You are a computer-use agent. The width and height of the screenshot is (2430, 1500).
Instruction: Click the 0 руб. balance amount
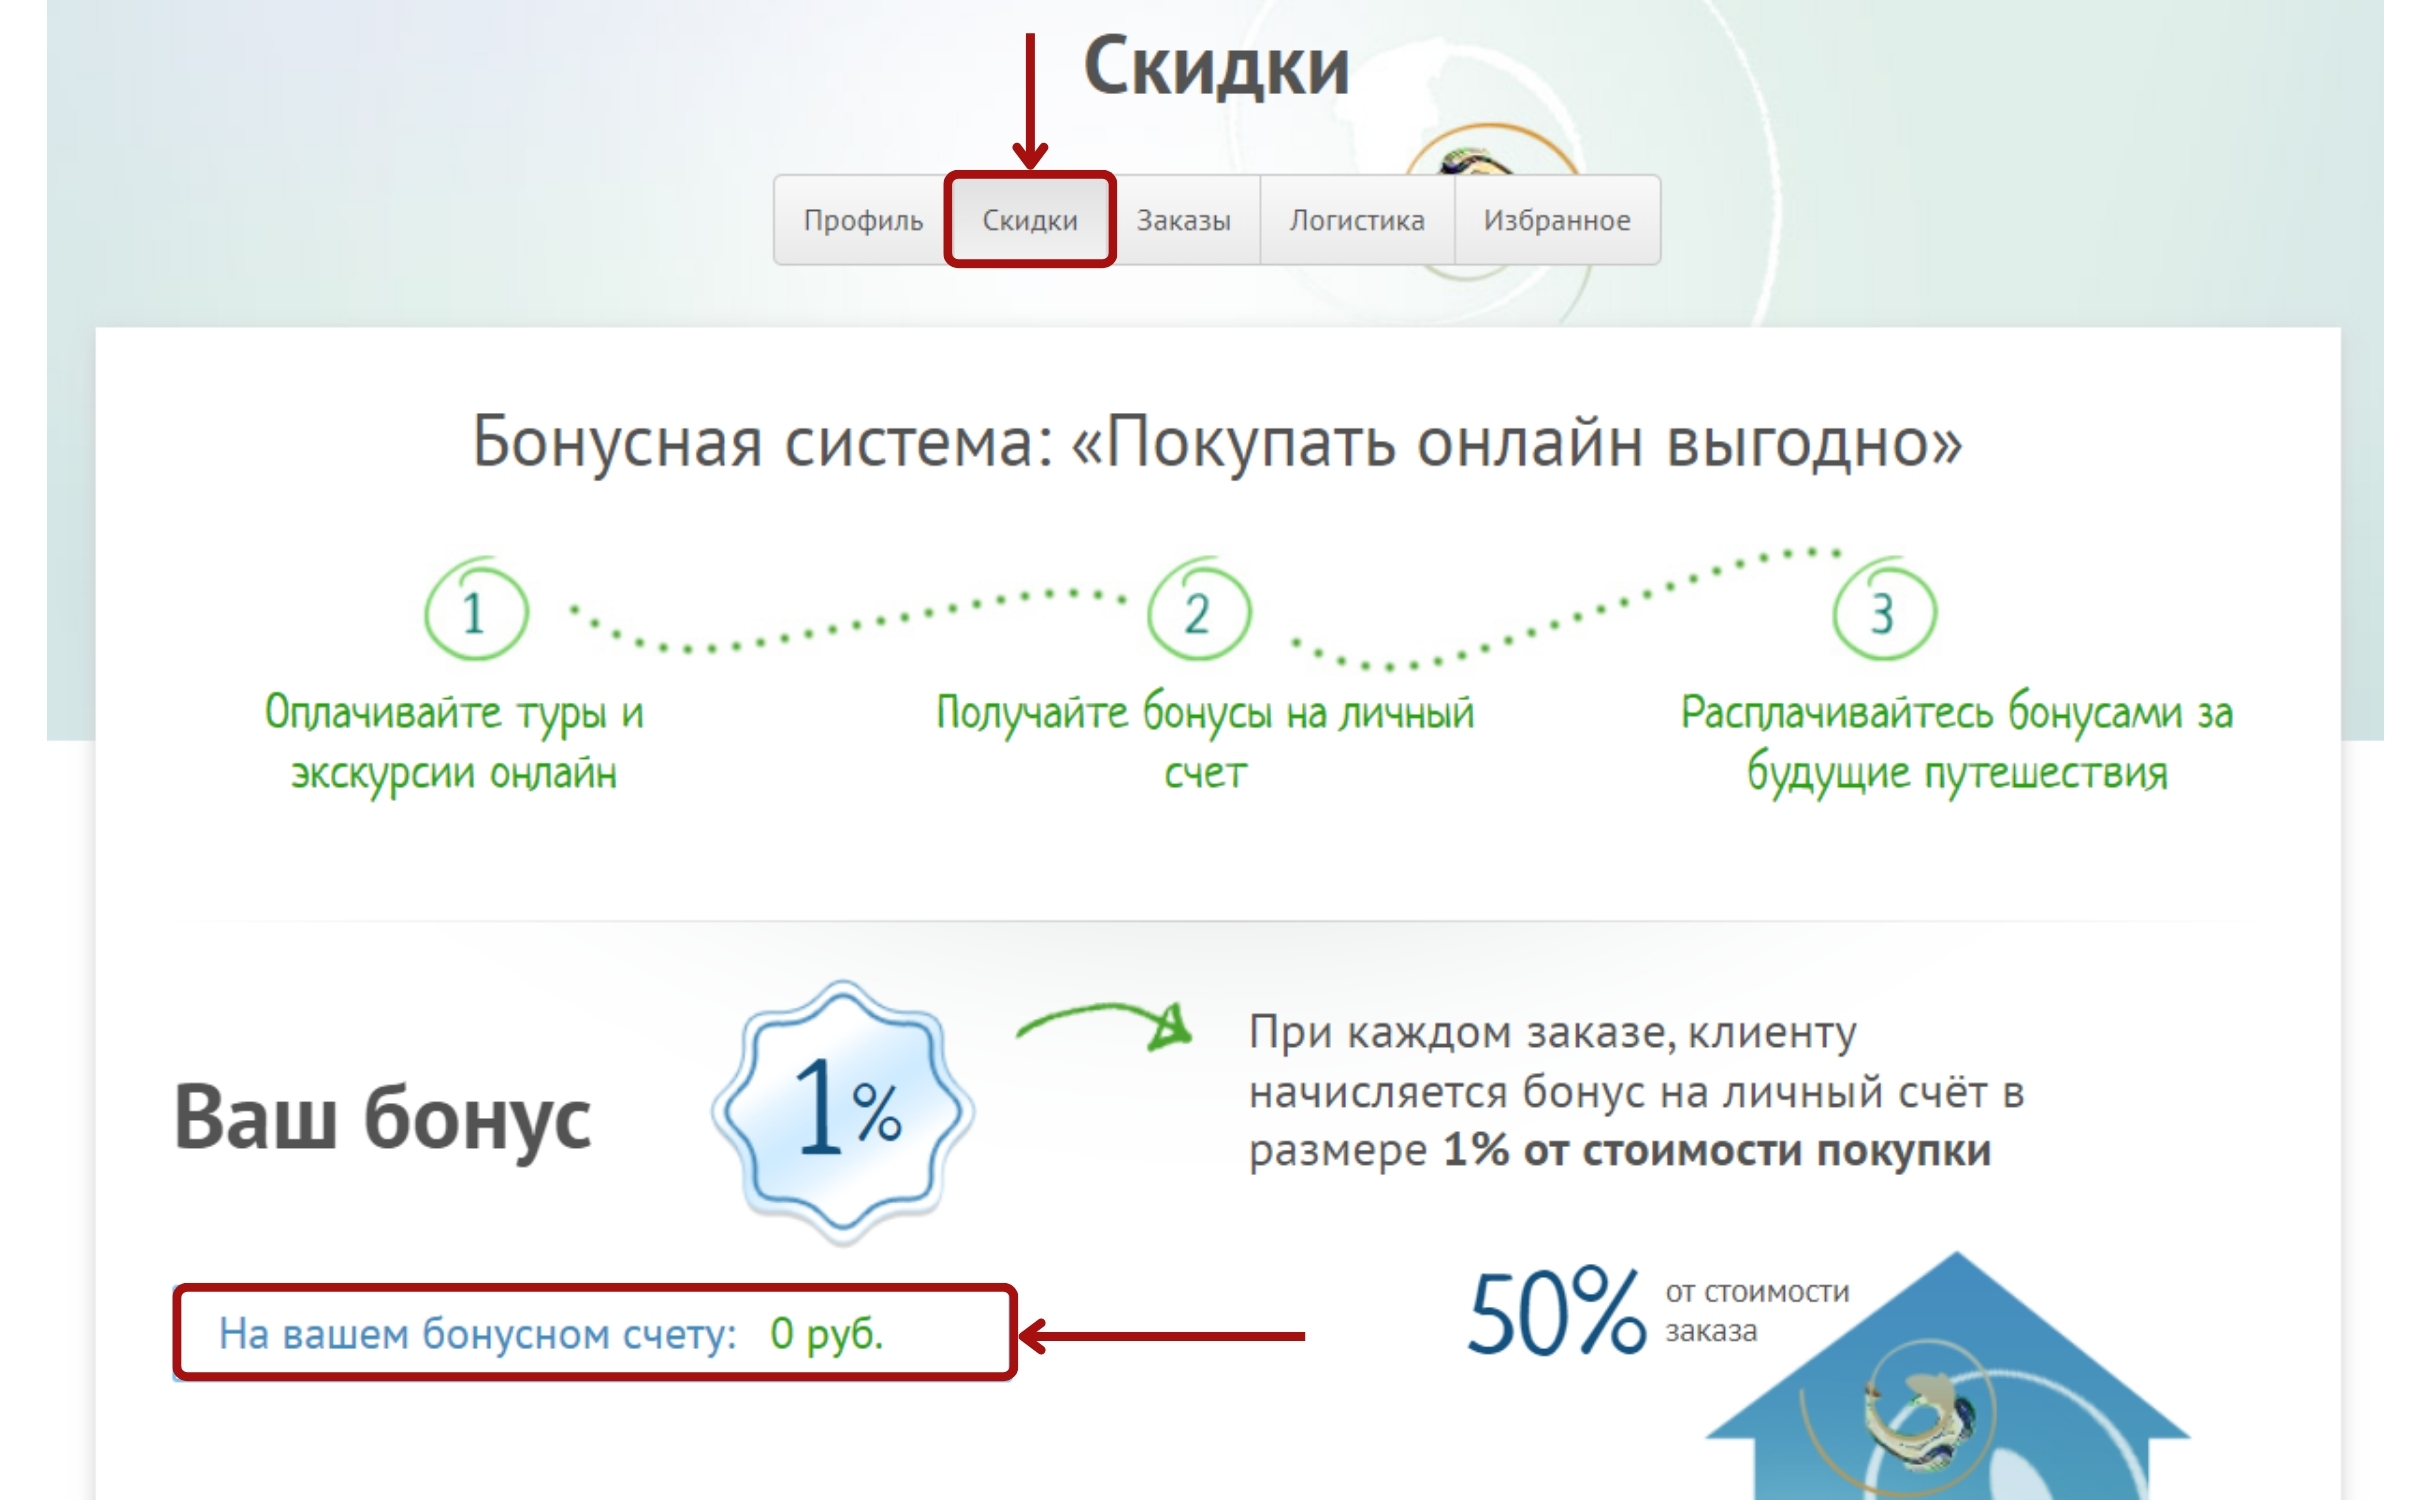826,1334
